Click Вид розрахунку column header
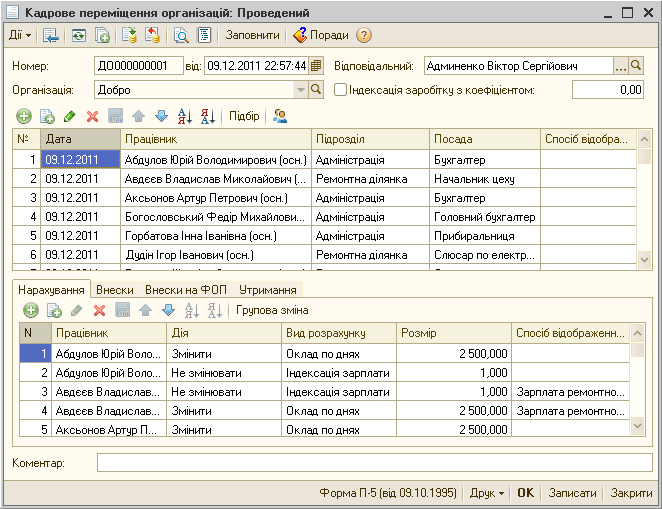 pos(339,333)
